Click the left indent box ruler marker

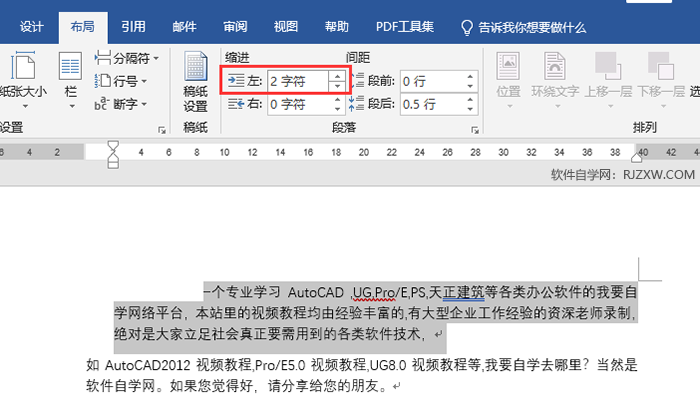click(x=113, y=165)
